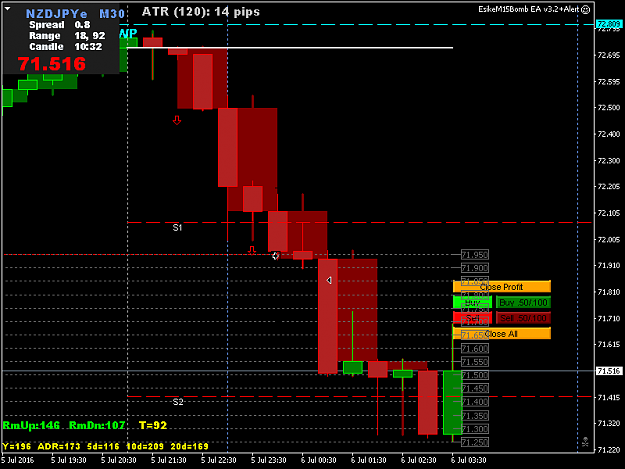Click the large red candle at 6 Jul 00:30
Image resolution: width=625 pixels, height=469 pixels.
pyautogui.click(x=328, y=316)
